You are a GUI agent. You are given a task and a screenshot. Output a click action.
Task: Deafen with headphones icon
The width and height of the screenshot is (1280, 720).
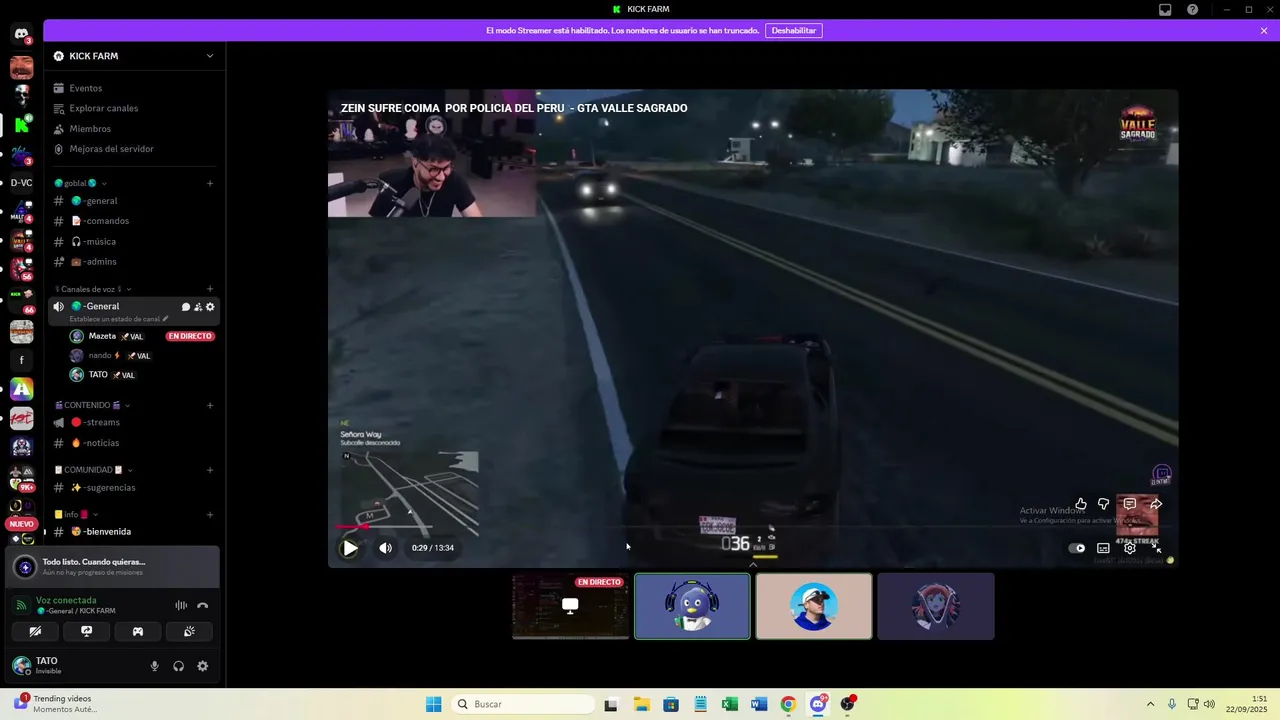178,666
